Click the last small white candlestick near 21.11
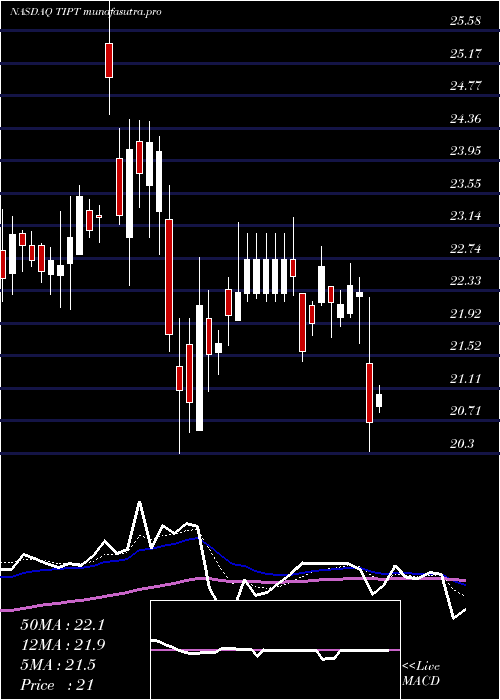Image resolution: width=500 pixels, height=700 pixels. click(379, 400)
